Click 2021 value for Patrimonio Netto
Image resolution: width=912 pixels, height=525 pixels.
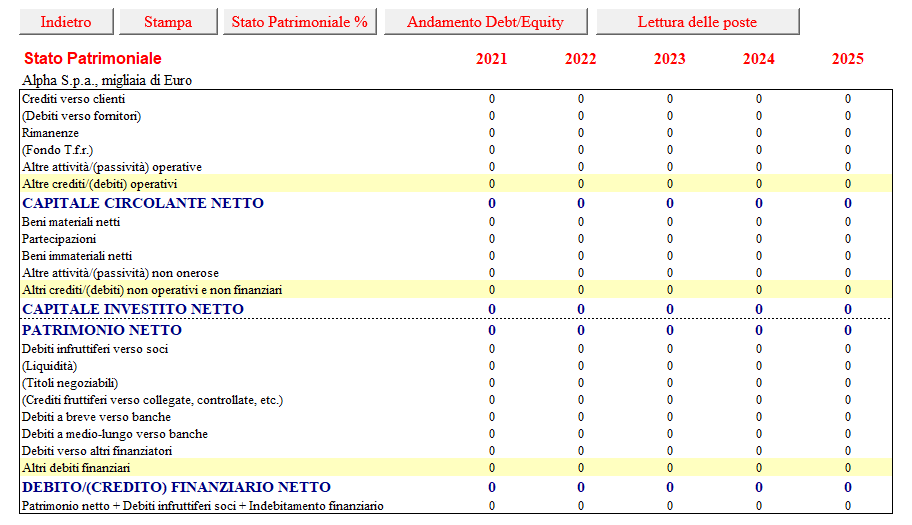[491, 330]
